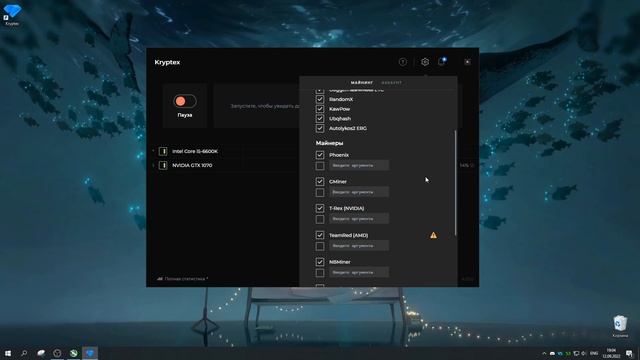Open the Полная статистика link
This screenshot has width=640, height=360.
pyautogui.click(x=183, y=279)
